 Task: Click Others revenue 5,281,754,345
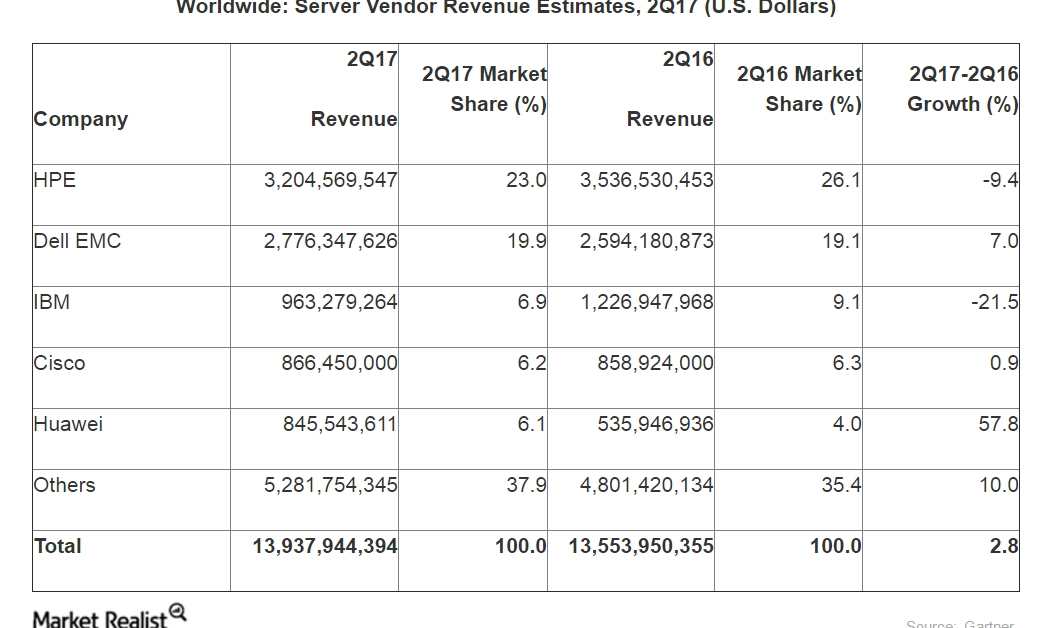tap(330, 485)
